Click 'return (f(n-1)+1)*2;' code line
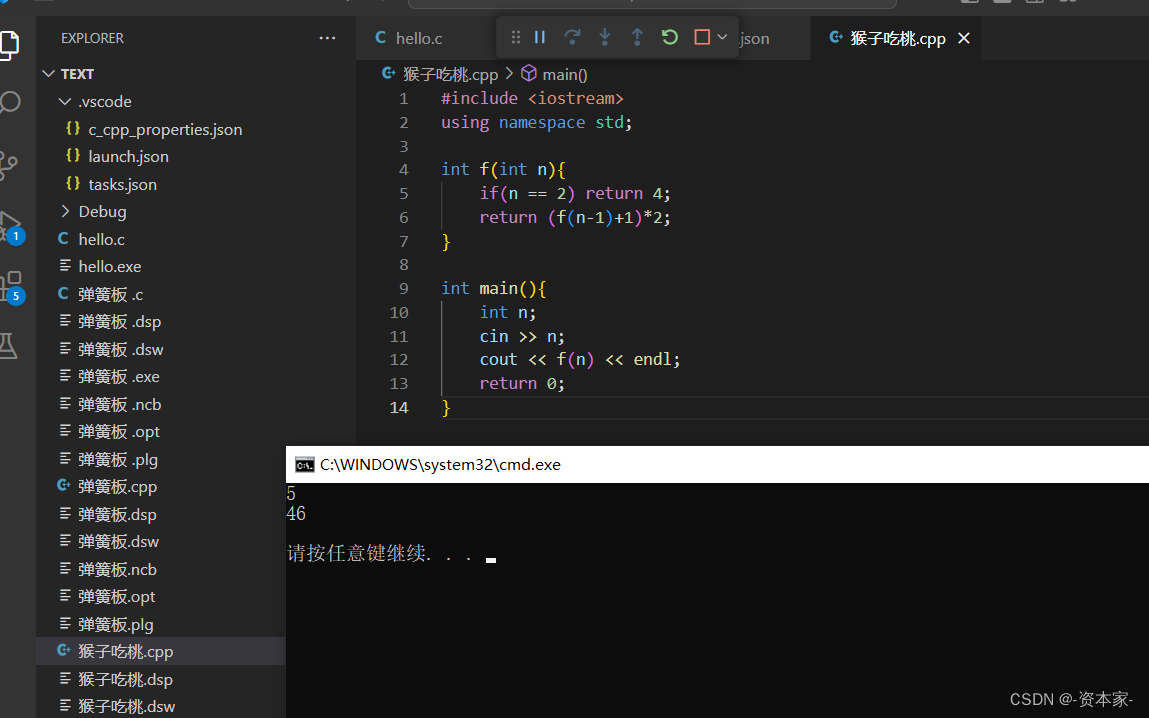Viewport: 1149px width, 718px height. [574, 218]
